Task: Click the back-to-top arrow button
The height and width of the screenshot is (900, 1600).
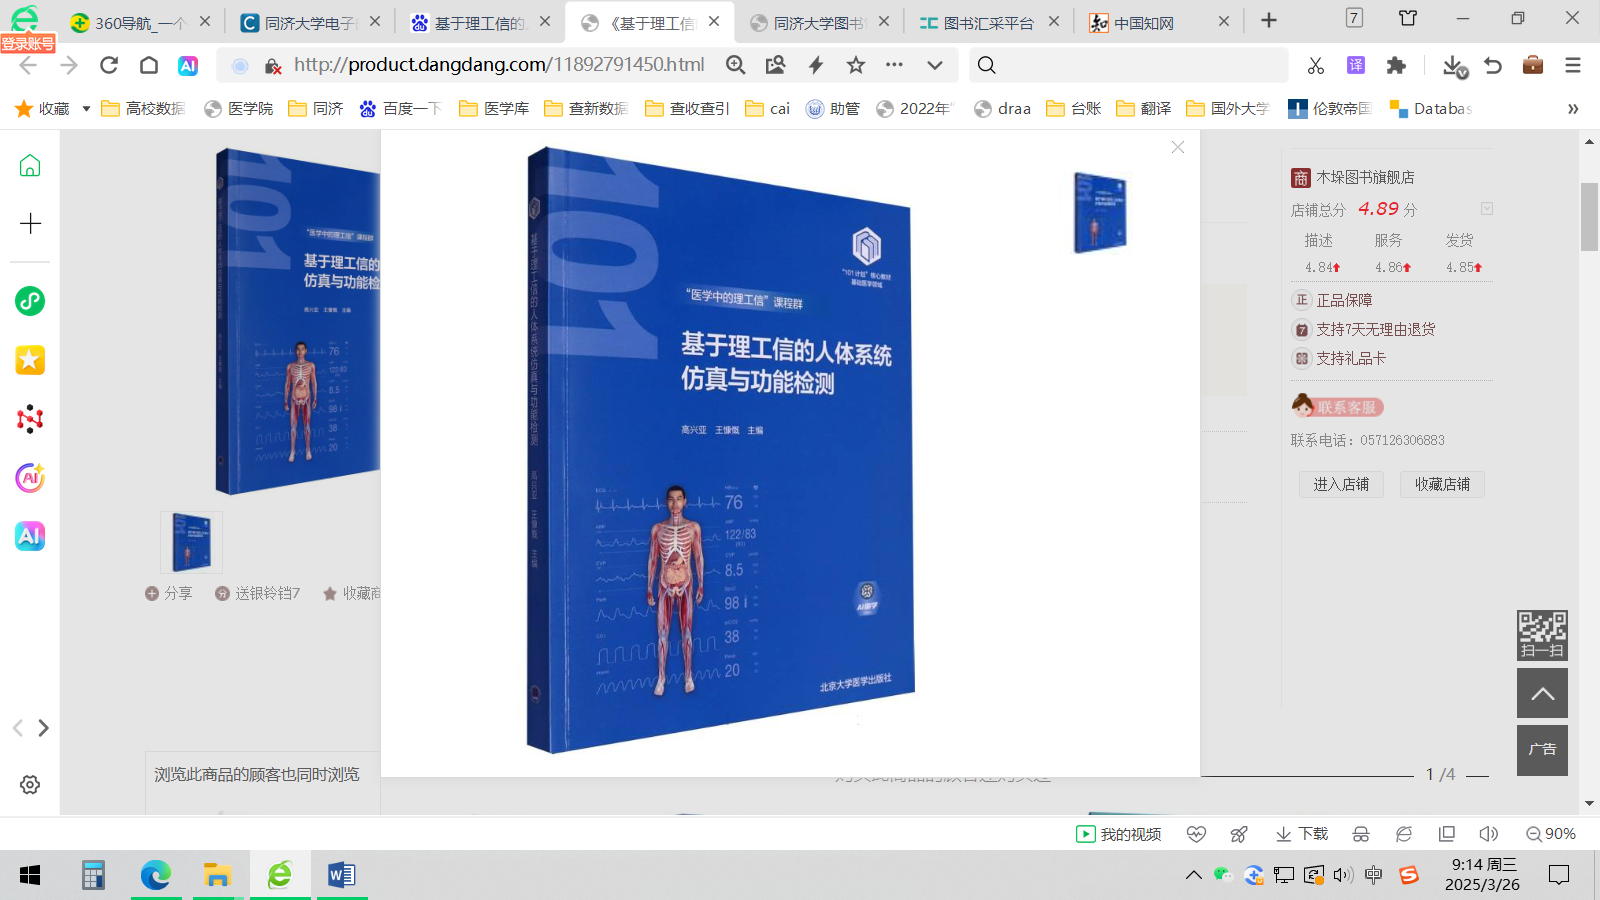Action: (x=1542, y=693)
